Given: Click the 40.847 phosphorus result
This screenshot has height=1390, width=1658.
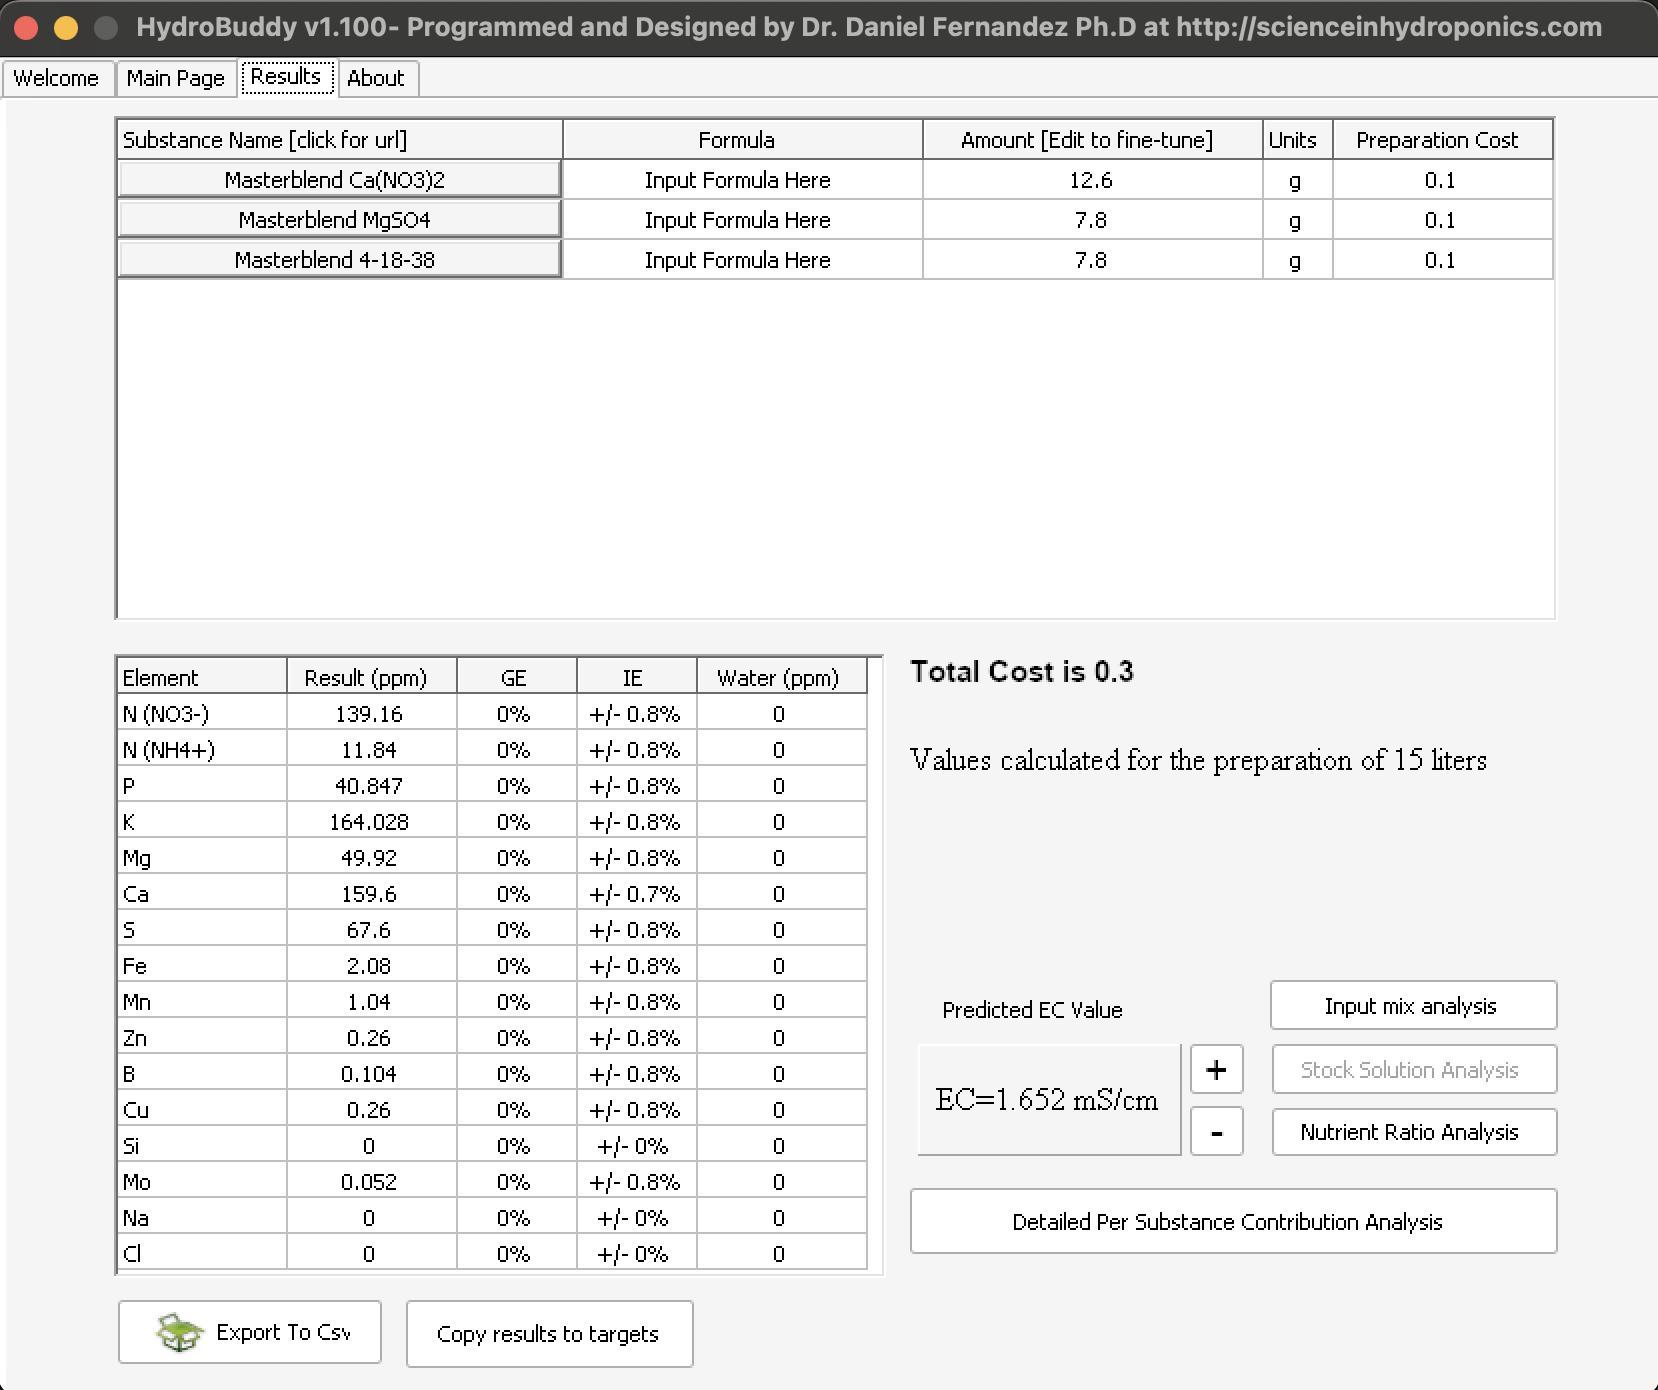Looking at the screenshot, I should point(371,786).
